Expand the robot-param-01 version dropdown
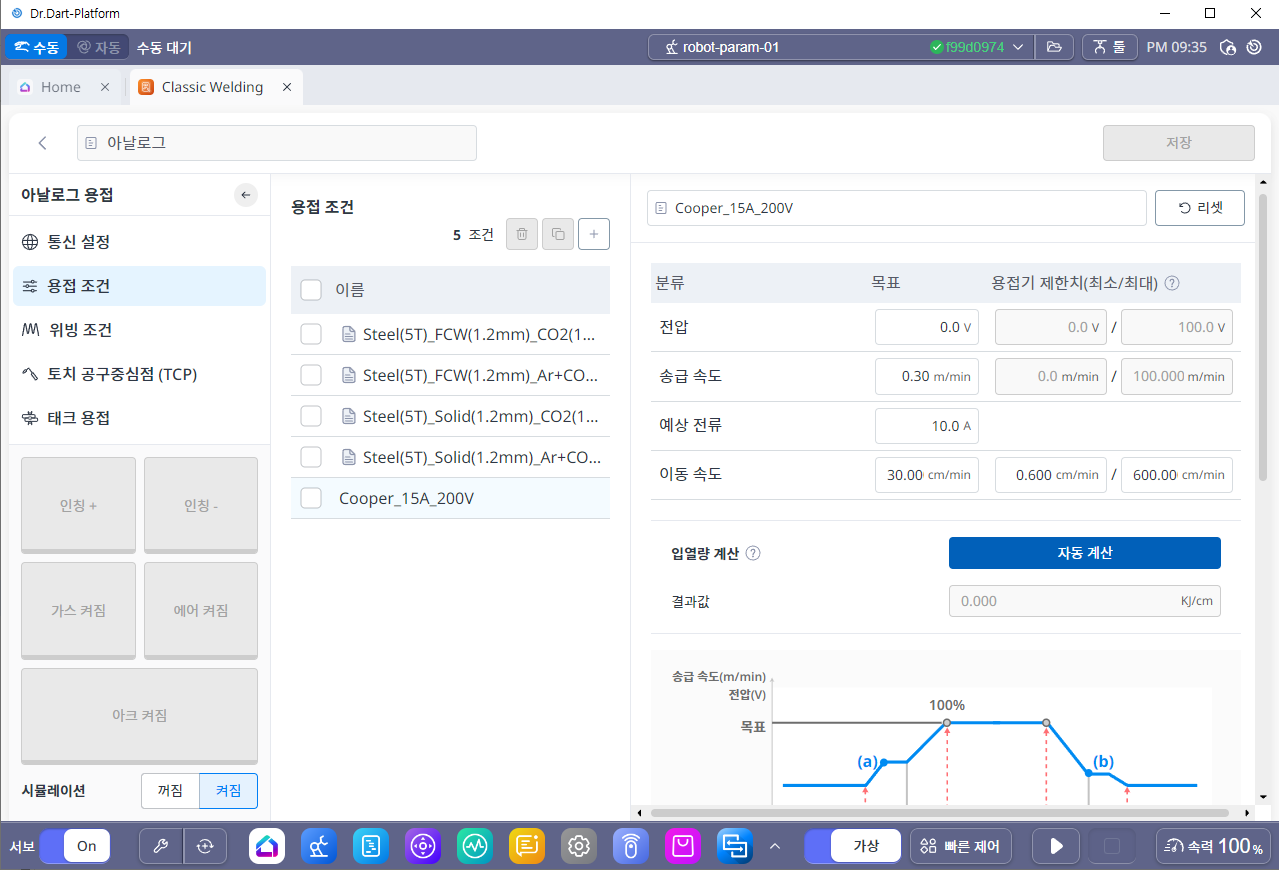Viewport: 1279px width, 870px height. [1018, 47]
